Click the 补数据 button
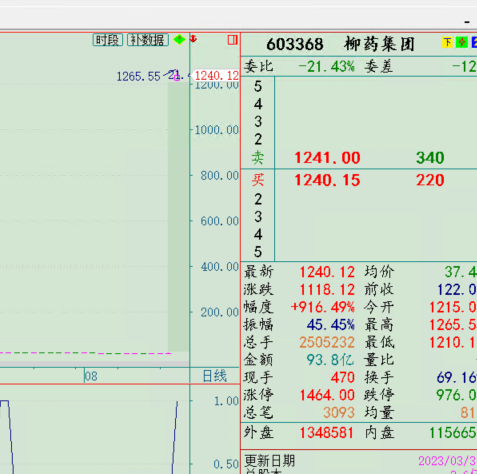This screenshot has height=474, width=477. (148, 40)
